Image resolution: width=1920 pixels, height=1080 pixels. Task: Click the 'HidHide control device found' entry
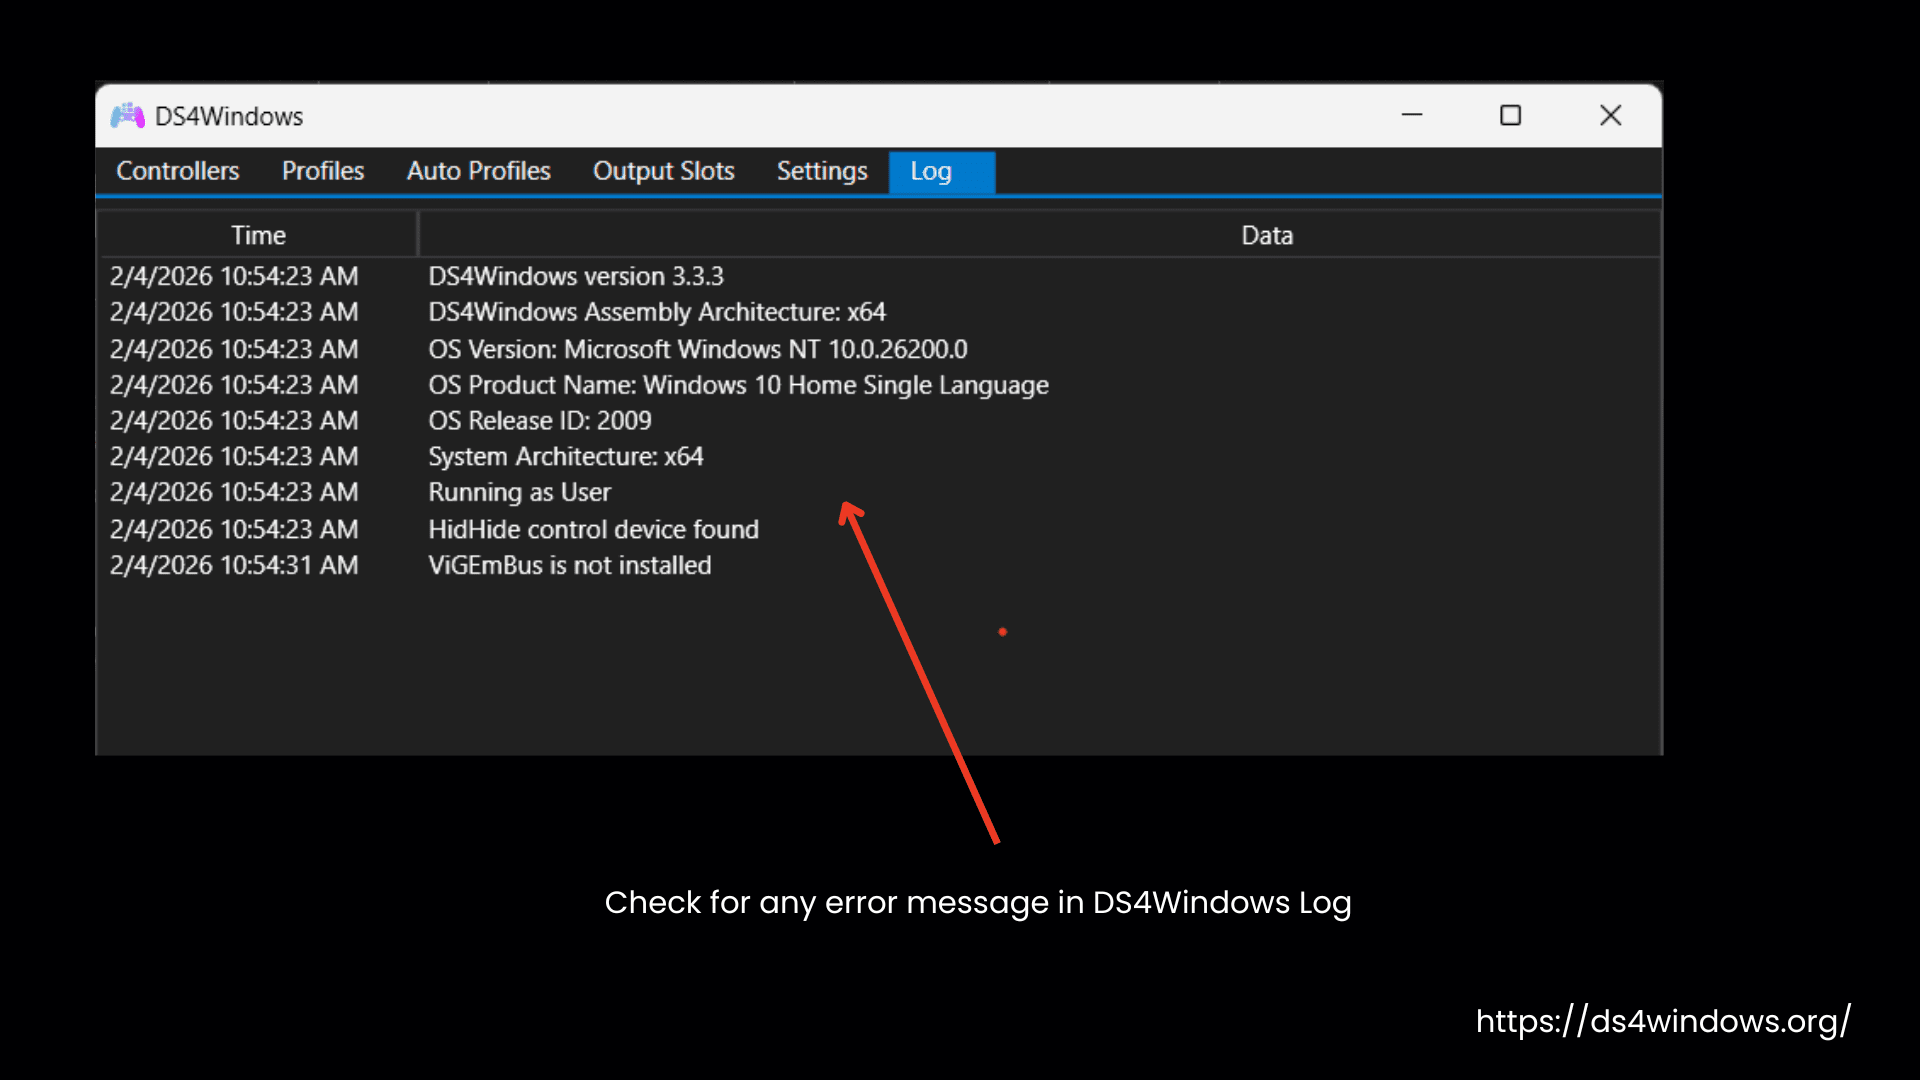(x=880, y=529)
